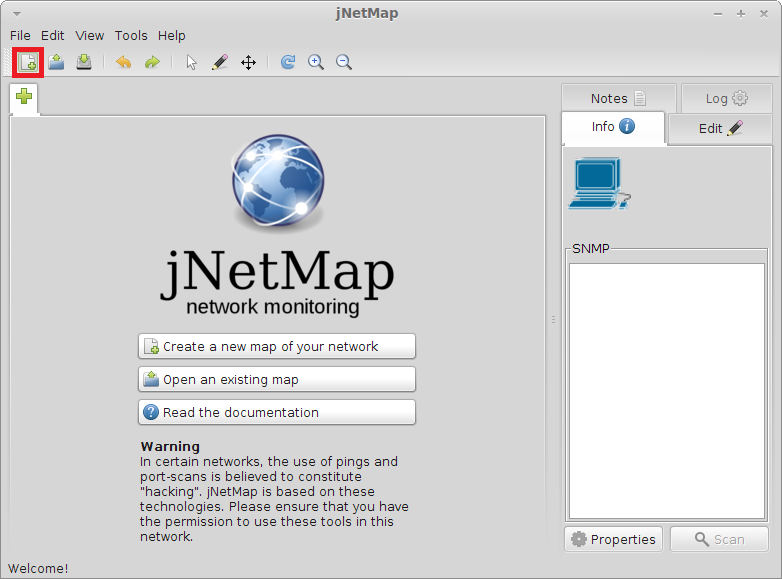Click the Scan button
This screenshot has height=579, width=782.
pyautogui.click(x=719, y=539)
